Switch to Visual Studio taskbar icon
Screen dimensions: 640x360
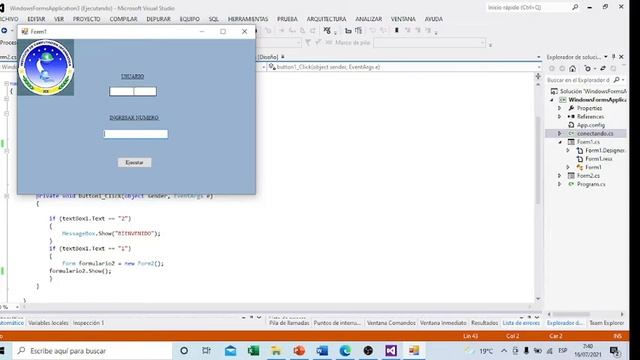click(x=391, y=351)
